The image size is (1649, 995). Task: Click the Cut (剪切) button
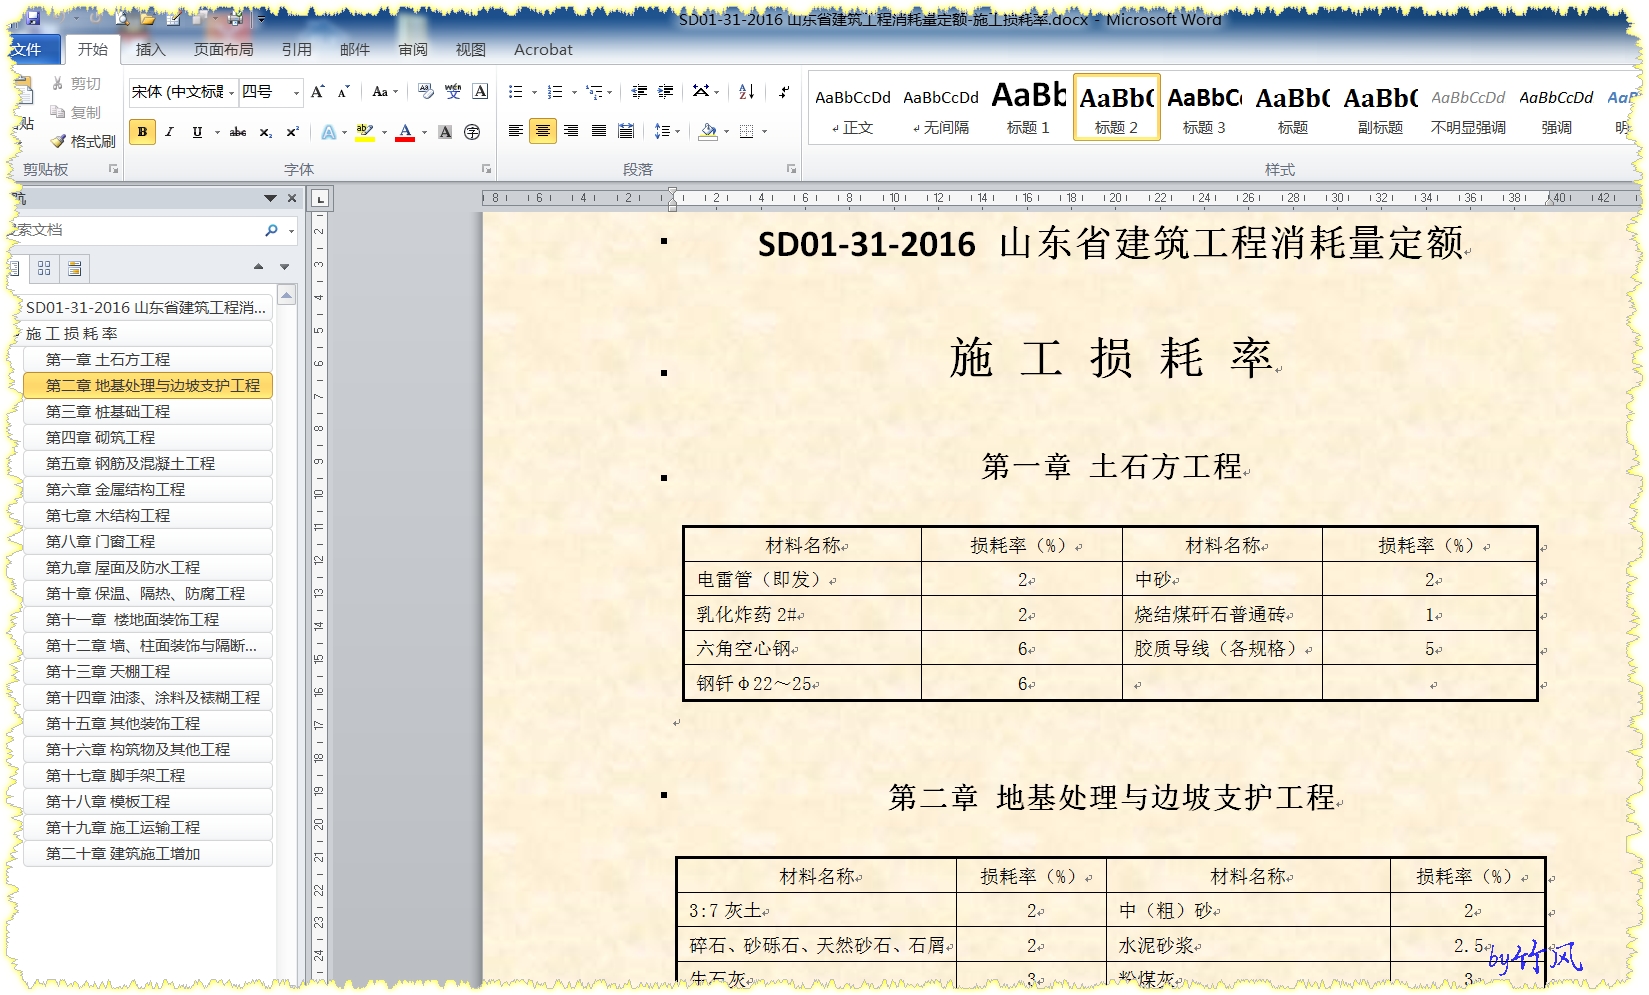click(76, 84)
